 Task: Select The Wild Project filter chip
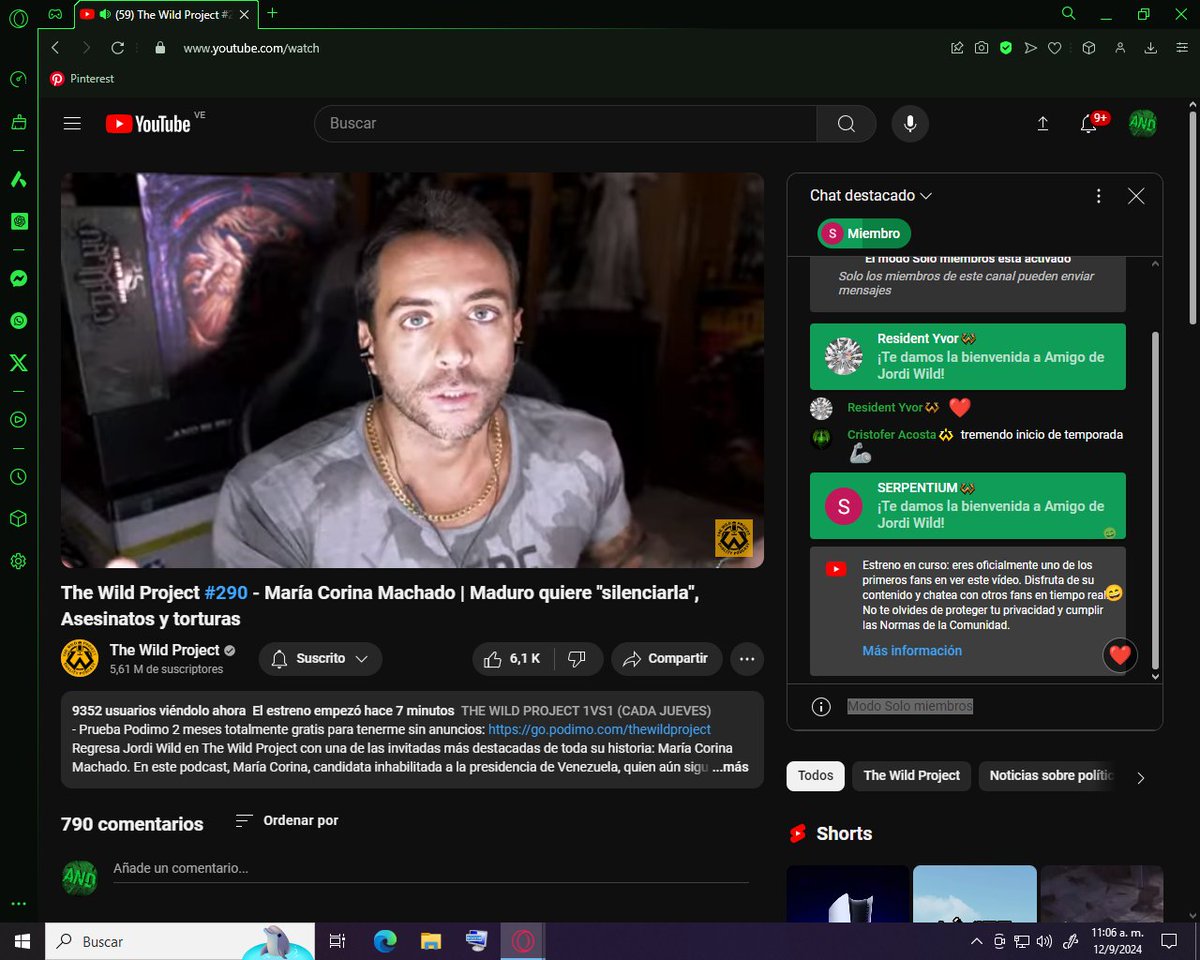912,776
